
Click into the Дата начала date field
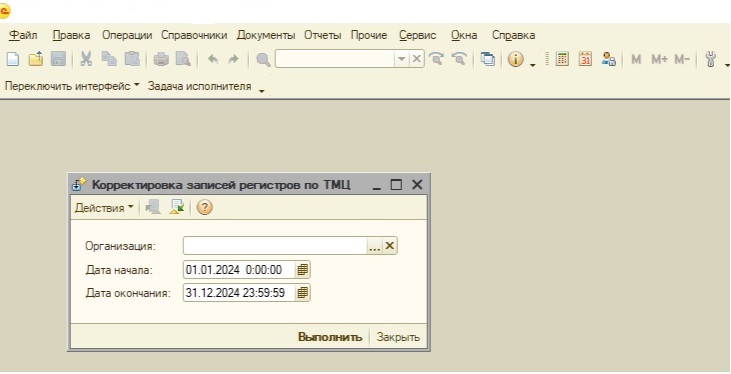(239, 270)
